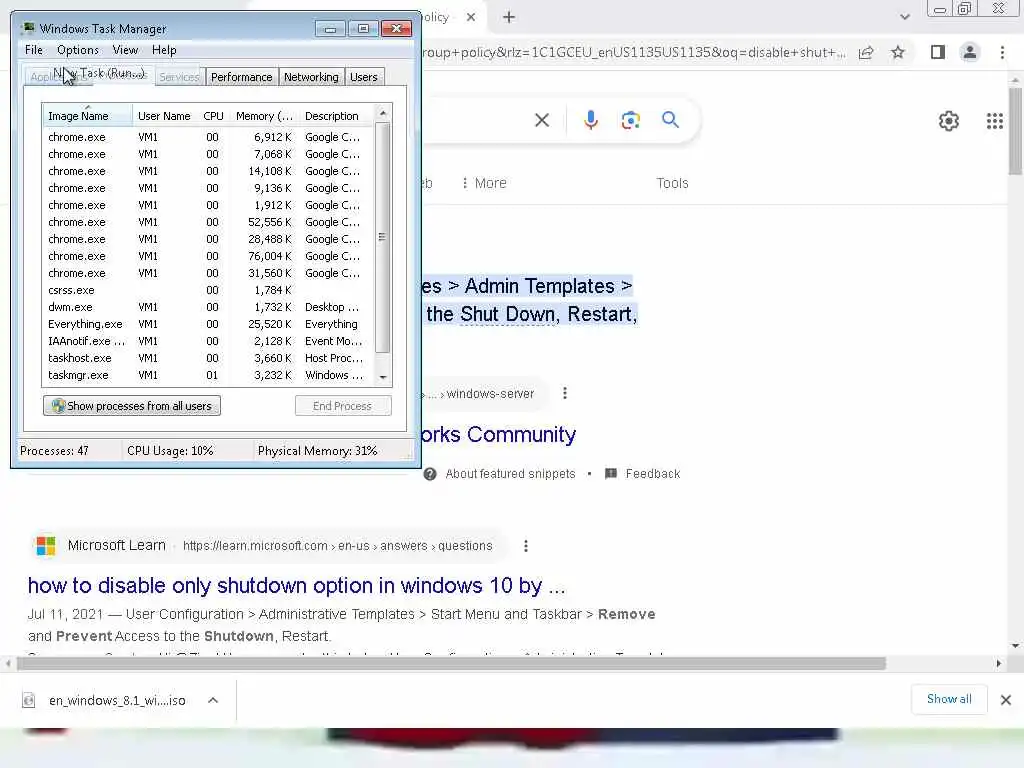Switch to the Services tab
The height and width of the screenshot is (768, 1024).
click(x=179, y=77)
